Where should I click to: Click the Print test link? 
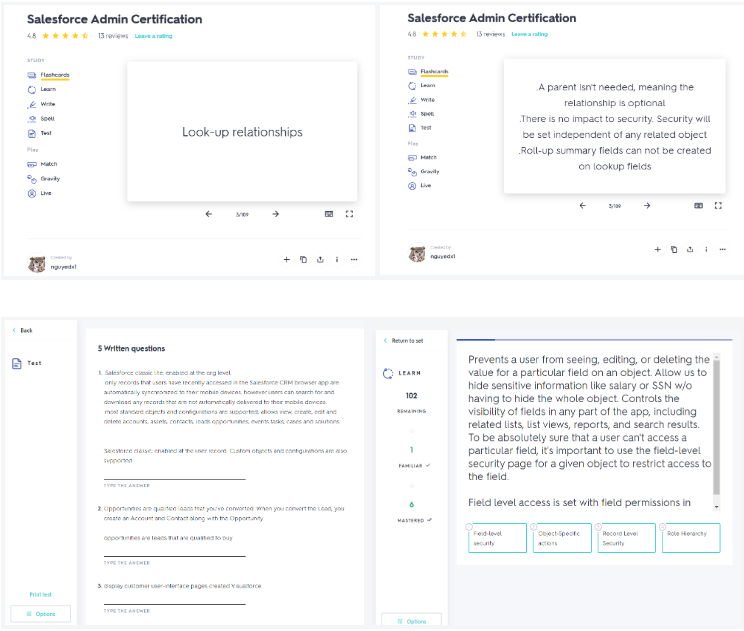click(x=40, y=594)
